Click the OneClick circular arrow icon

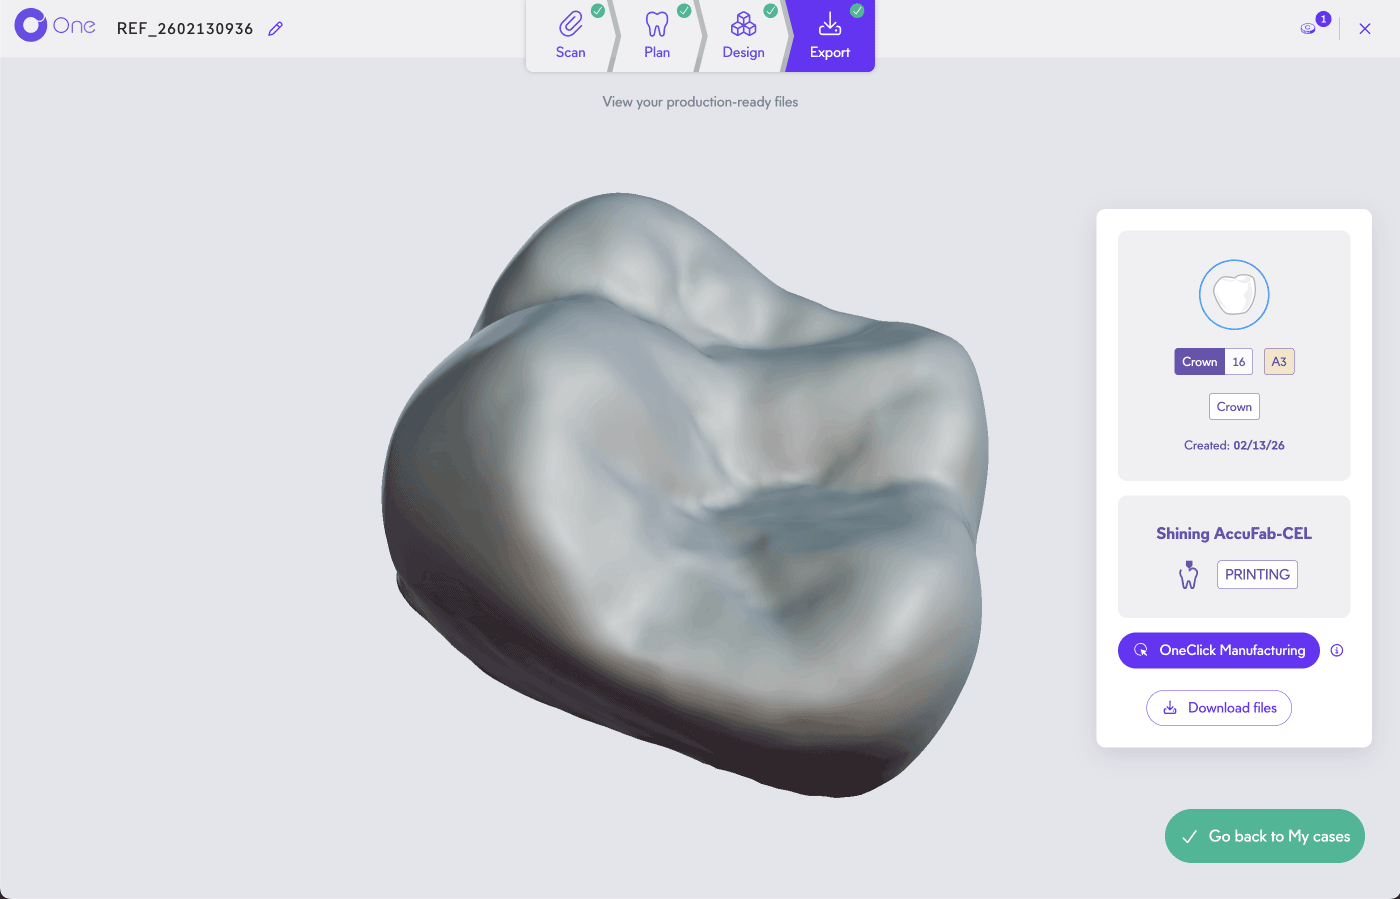(1140, 650)
